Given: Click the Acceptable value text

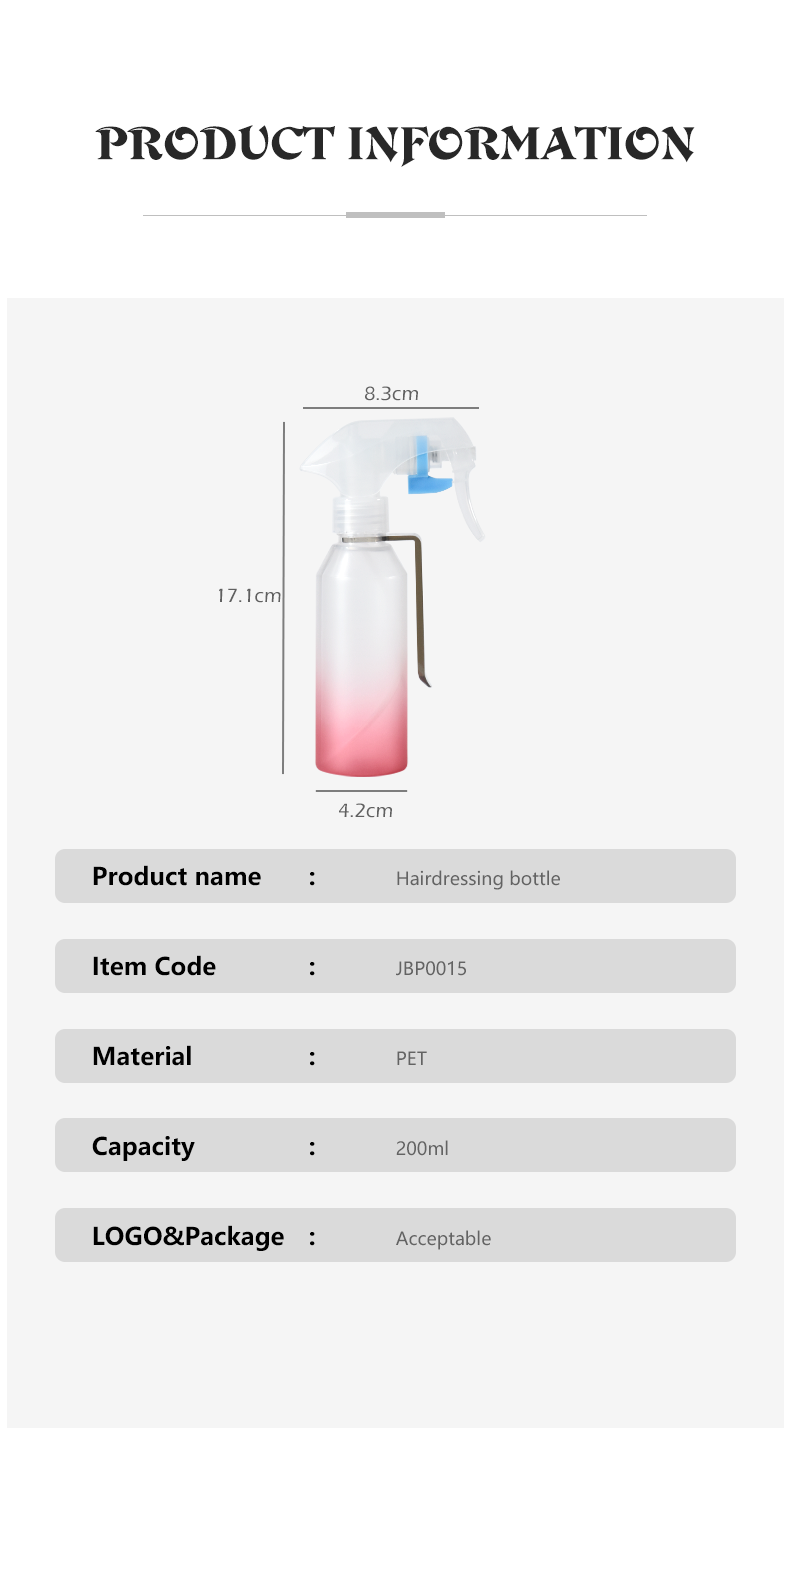Looking at the screenshot, I should [x=444, y=1238].
